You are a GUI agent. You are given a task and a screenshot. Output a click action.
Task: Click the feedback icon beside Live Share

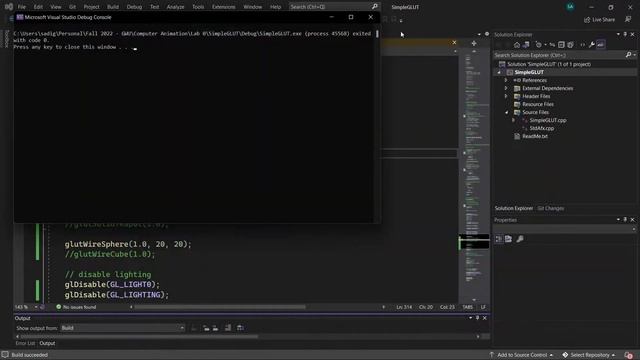click(x=628, y=19)
